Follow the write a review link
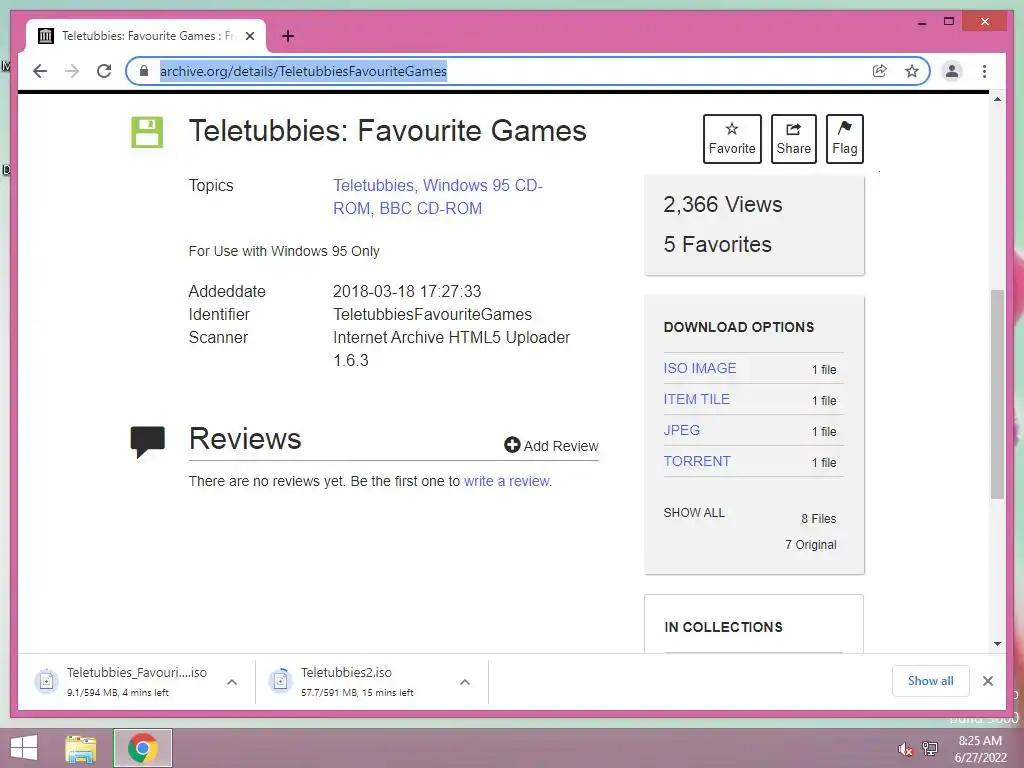1024x768 pixels. 507,481
